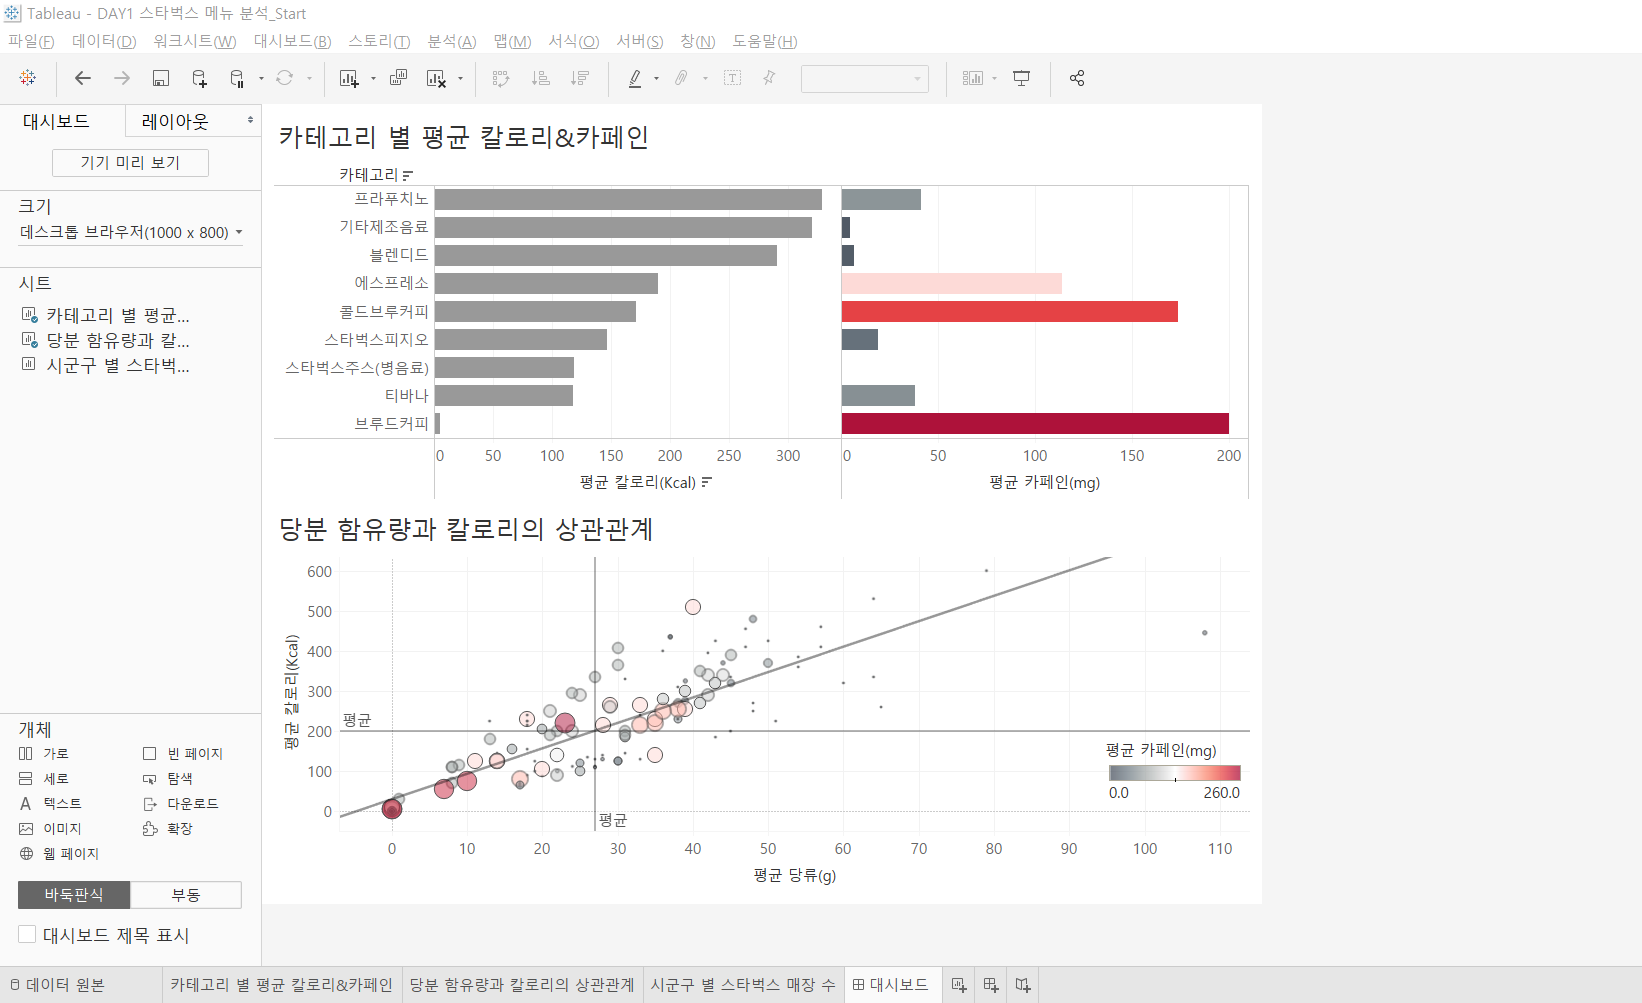Open dropdown arrow next to clear sheet

(x=460, y=78)
